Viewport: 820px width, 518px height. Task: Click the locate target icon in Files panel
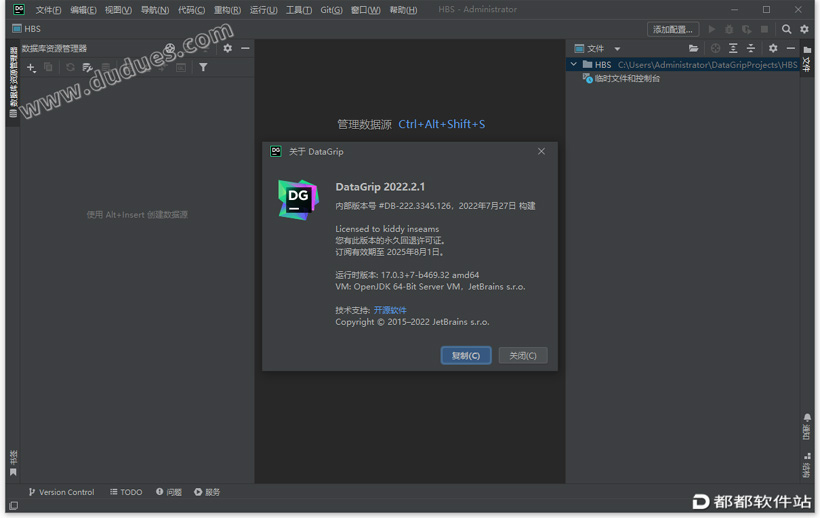pos(715,49)
